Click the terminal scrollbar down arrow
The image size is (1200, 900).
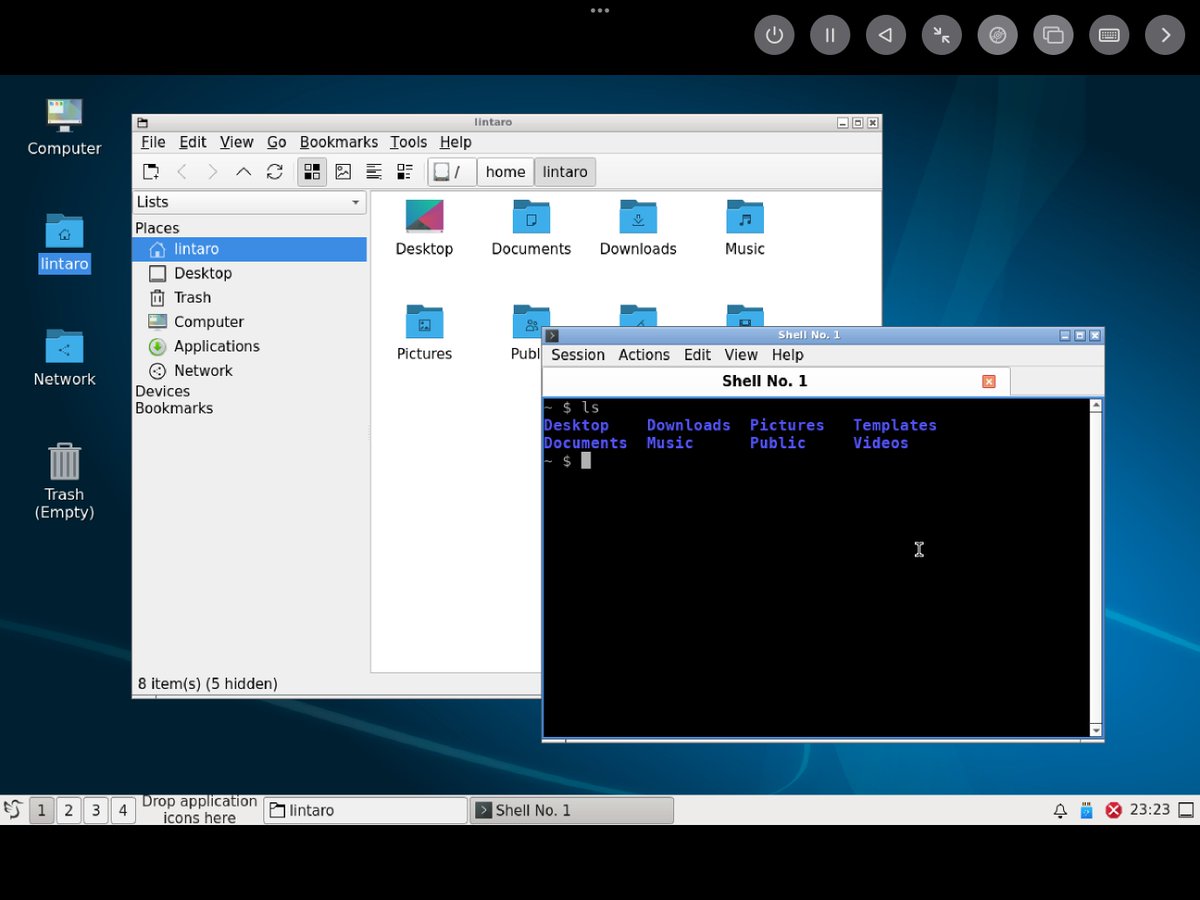1096,730
